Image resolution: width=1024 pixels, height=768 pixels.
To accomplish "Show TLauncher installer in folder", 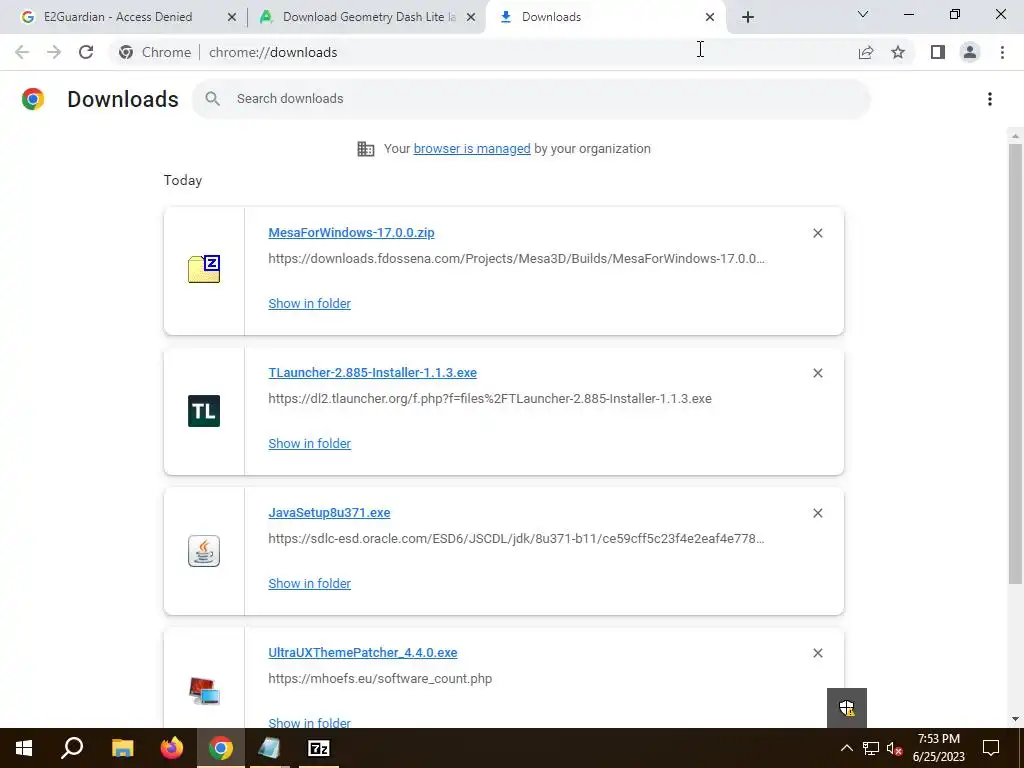I will (310, 443).
